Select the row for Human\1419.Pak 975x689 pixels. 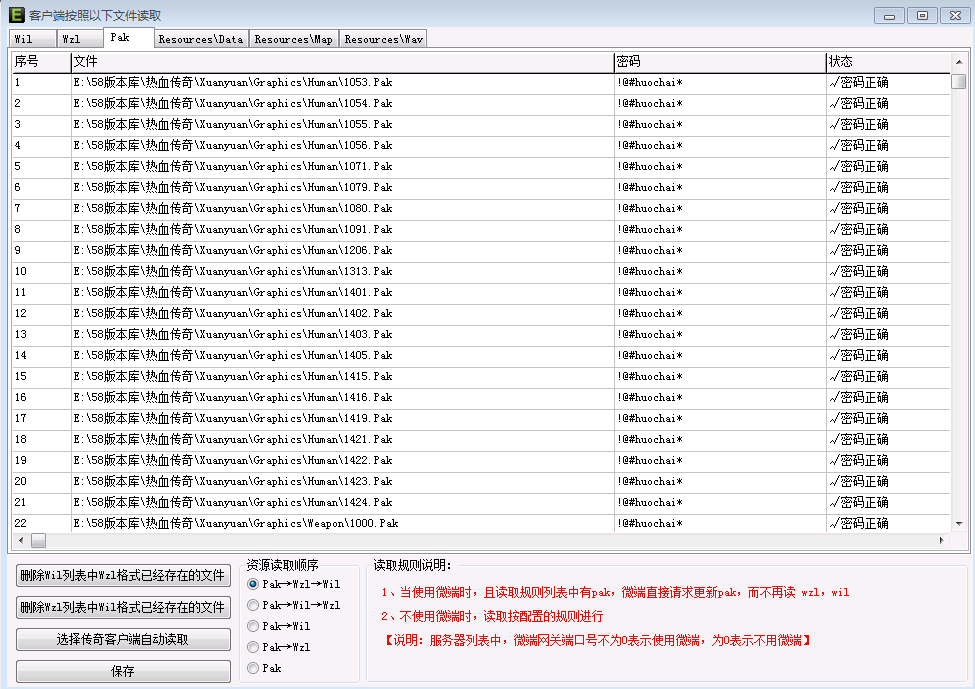pos(481,419)
